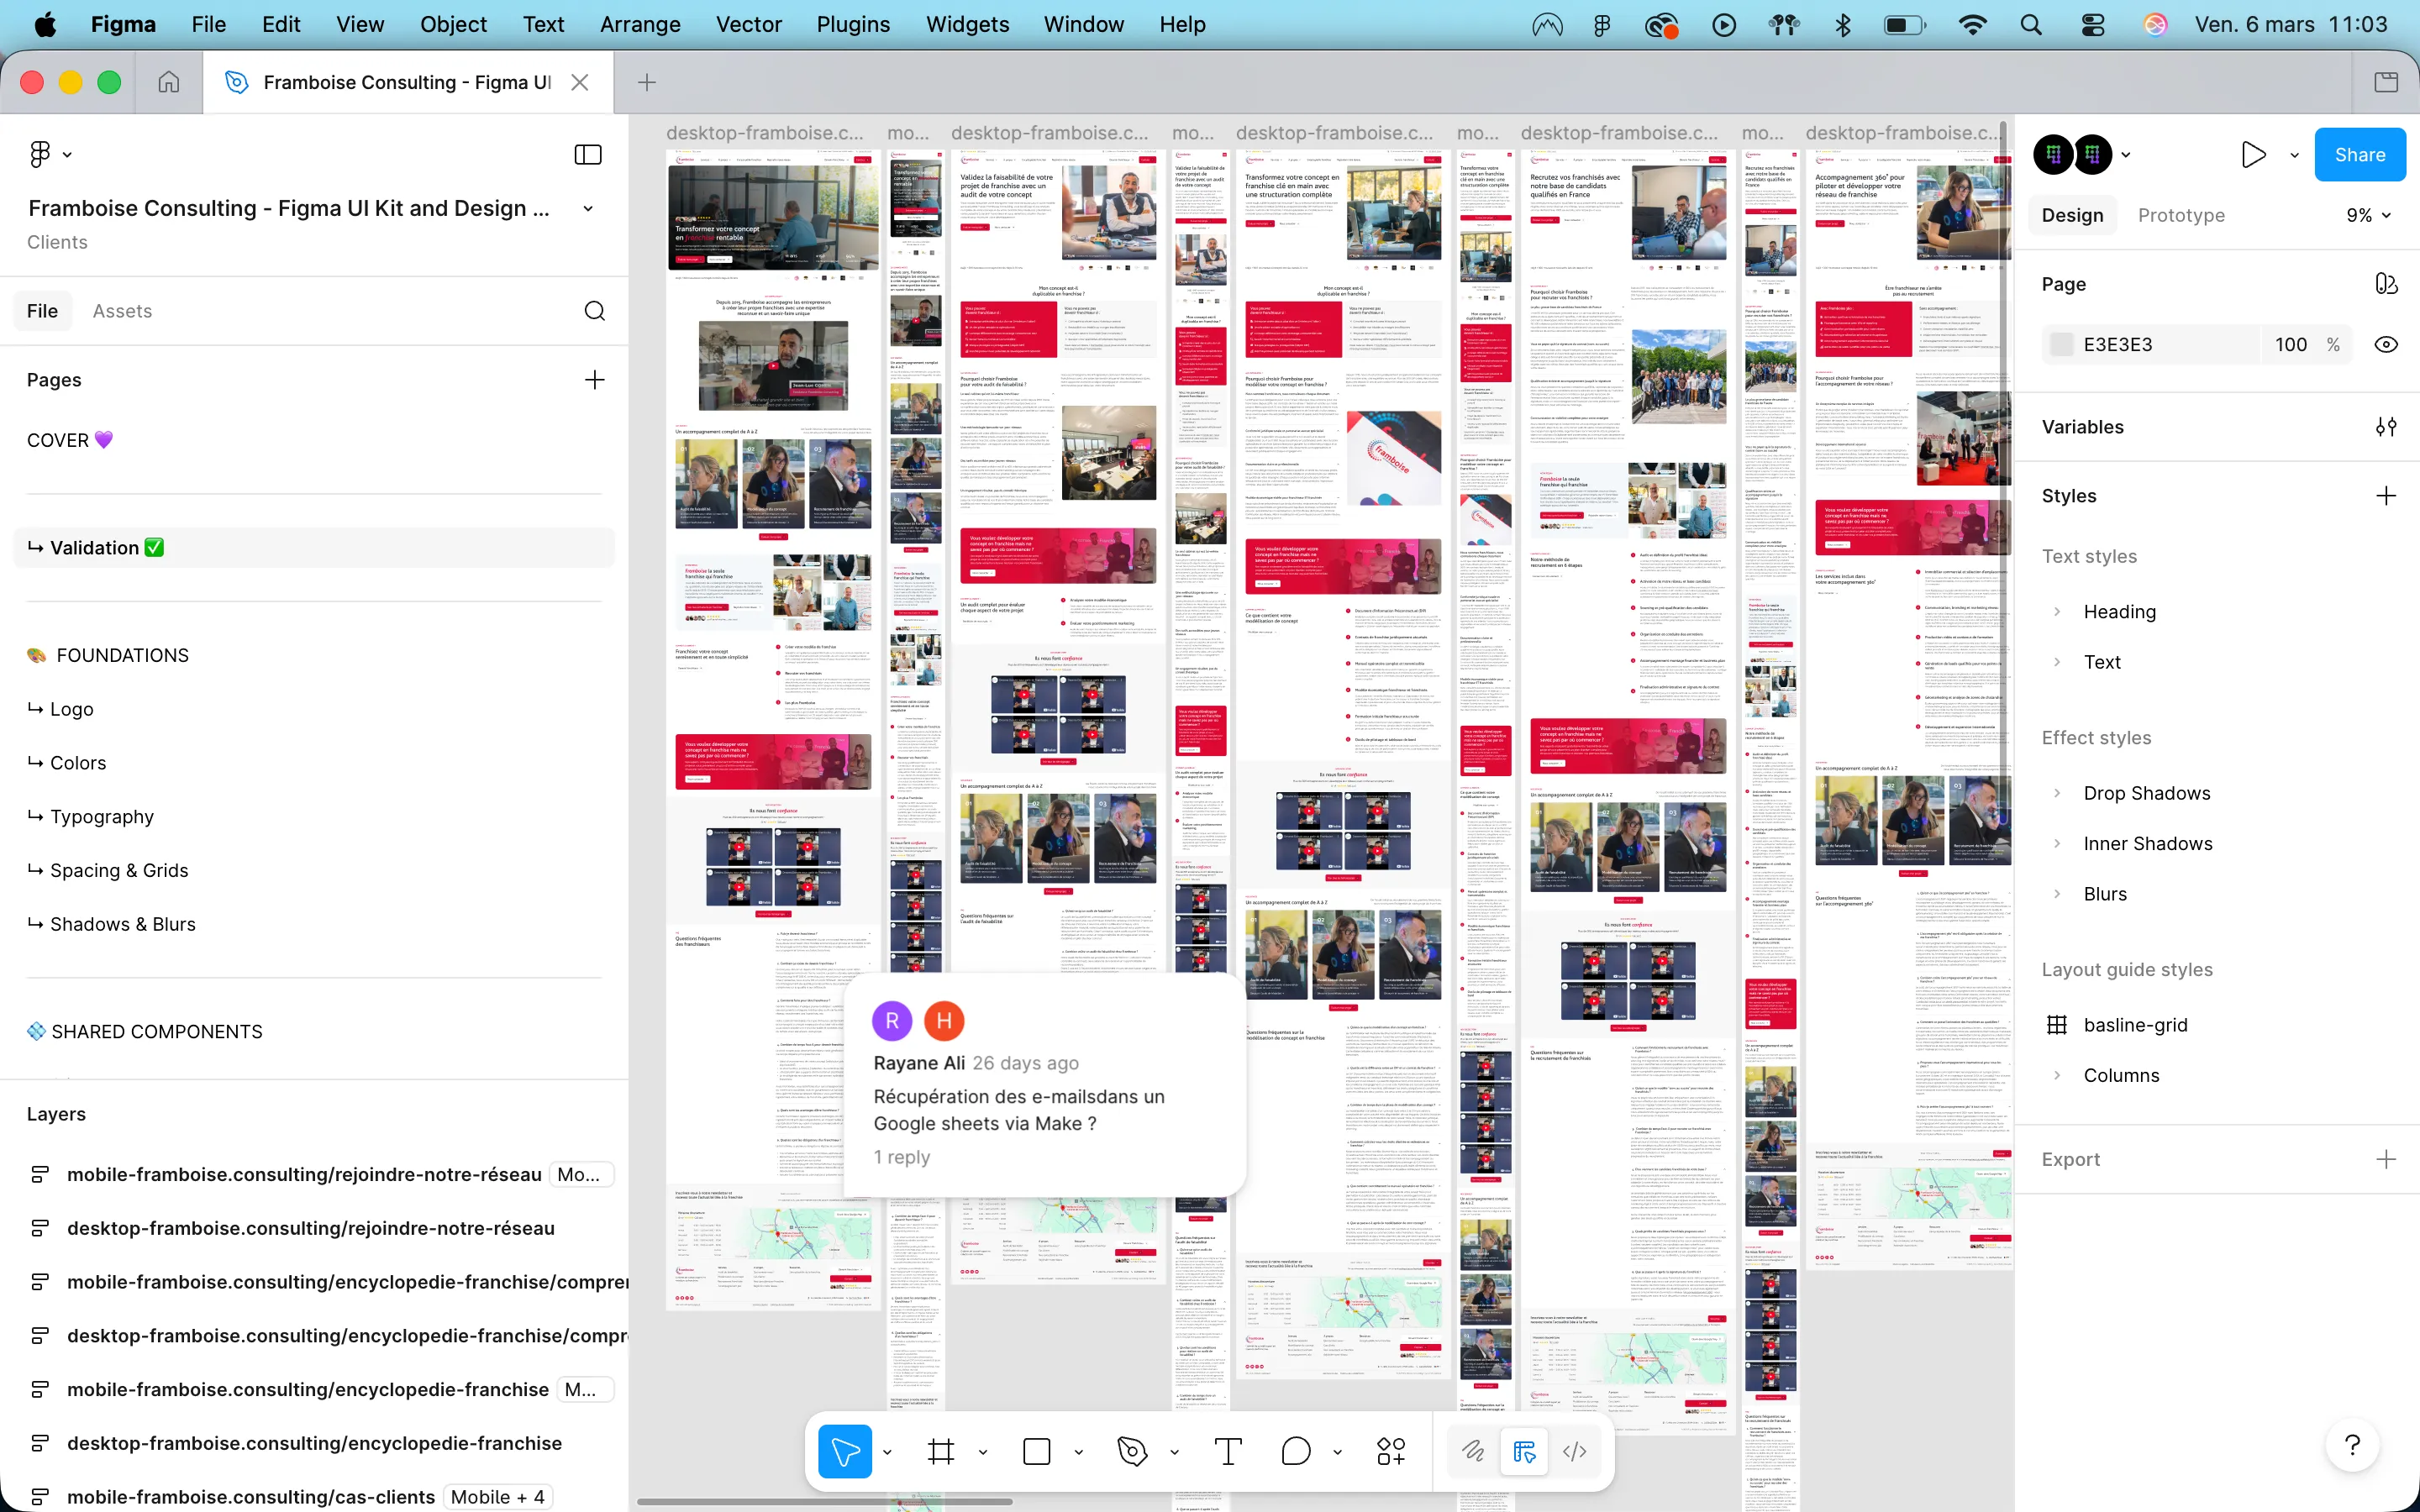Select the Comment tool

[x=1294, y=1450]
